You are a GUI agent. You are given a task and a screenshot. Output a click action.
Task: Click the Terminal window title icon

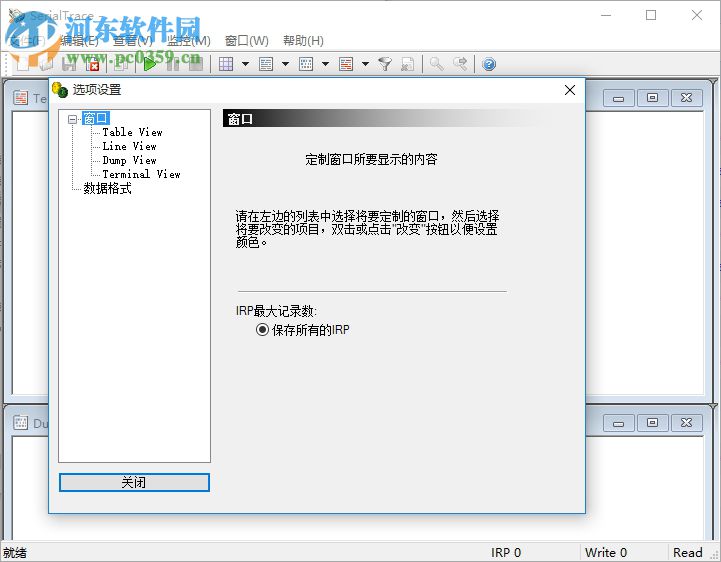tap(21, 97)
